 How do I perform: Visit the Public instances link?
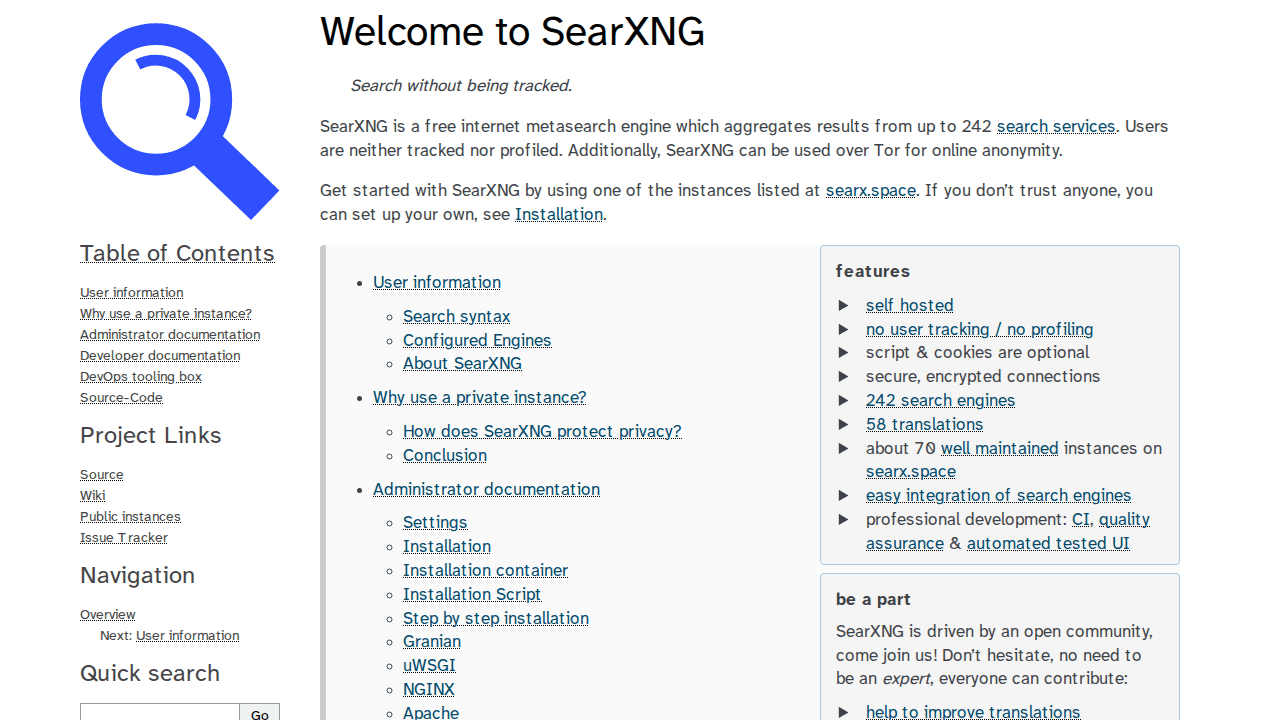[130, 516]
